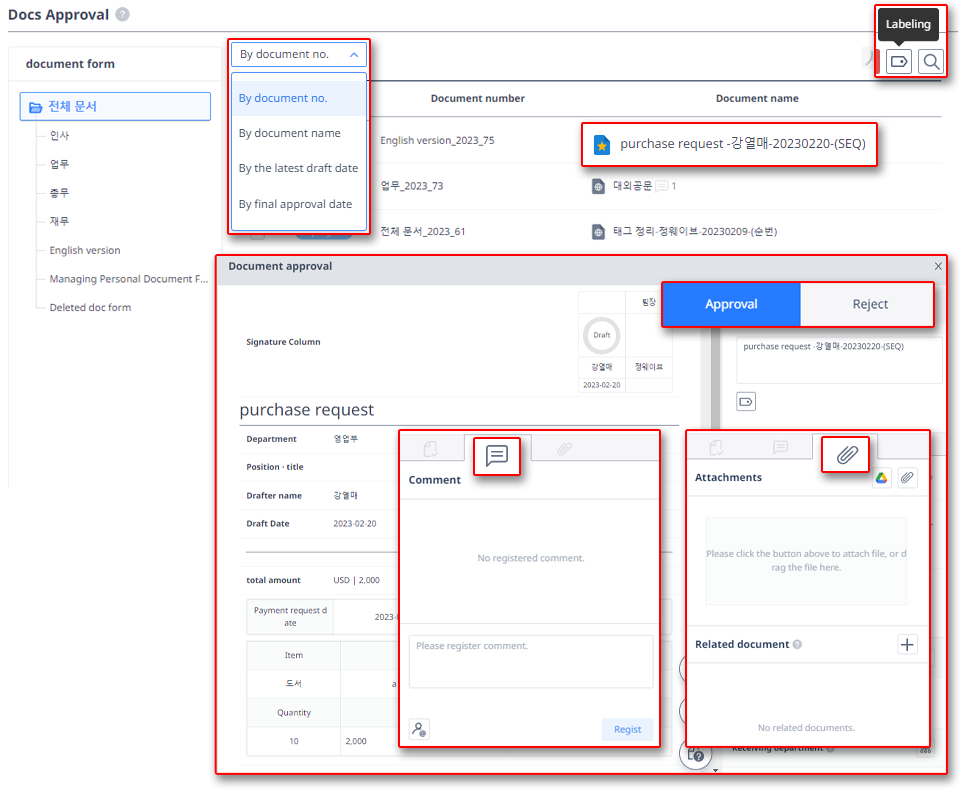
Task: Click the Reject button
Action: pyautogui.click(x=869, y=304)
